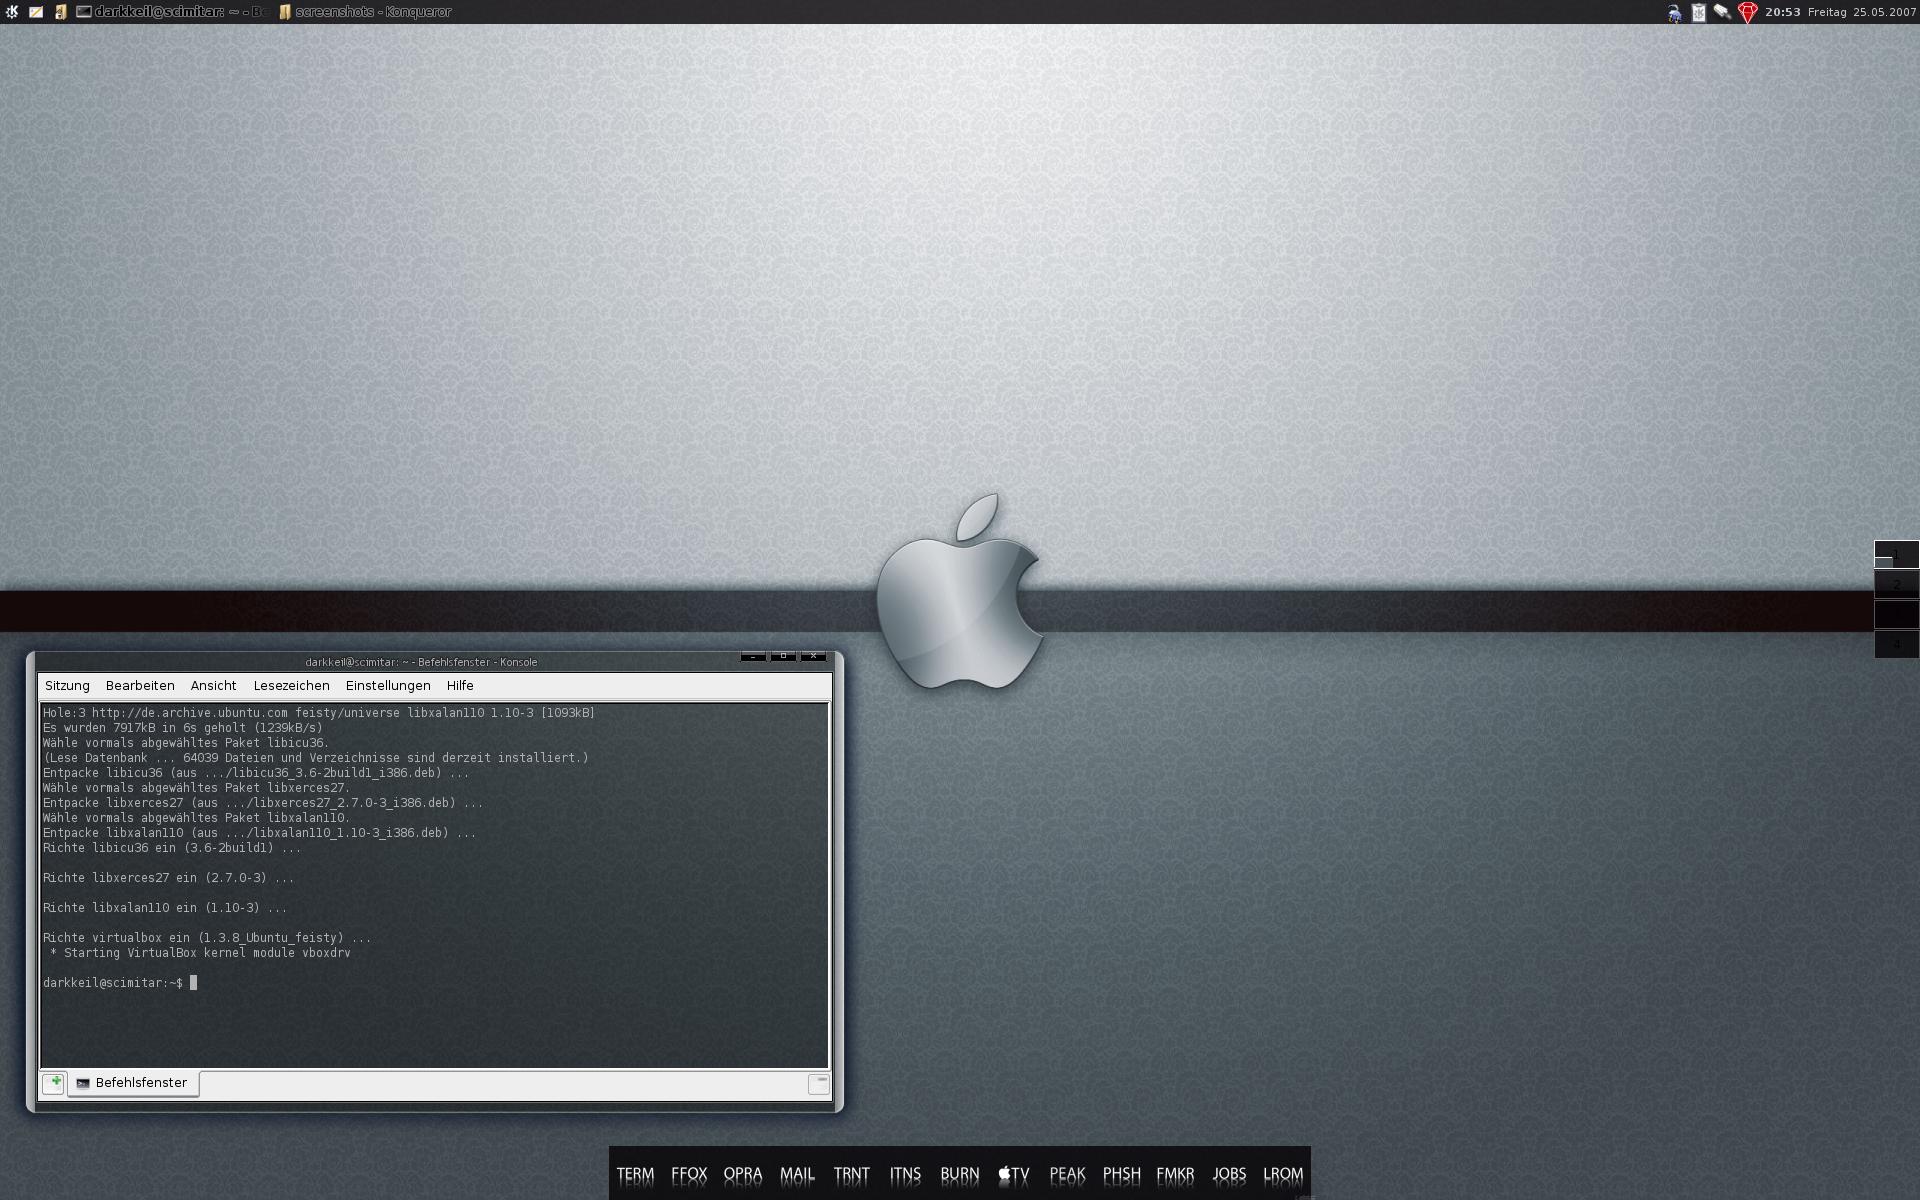Open the Lesezeichen menu in Konsole

coord(291,685)
